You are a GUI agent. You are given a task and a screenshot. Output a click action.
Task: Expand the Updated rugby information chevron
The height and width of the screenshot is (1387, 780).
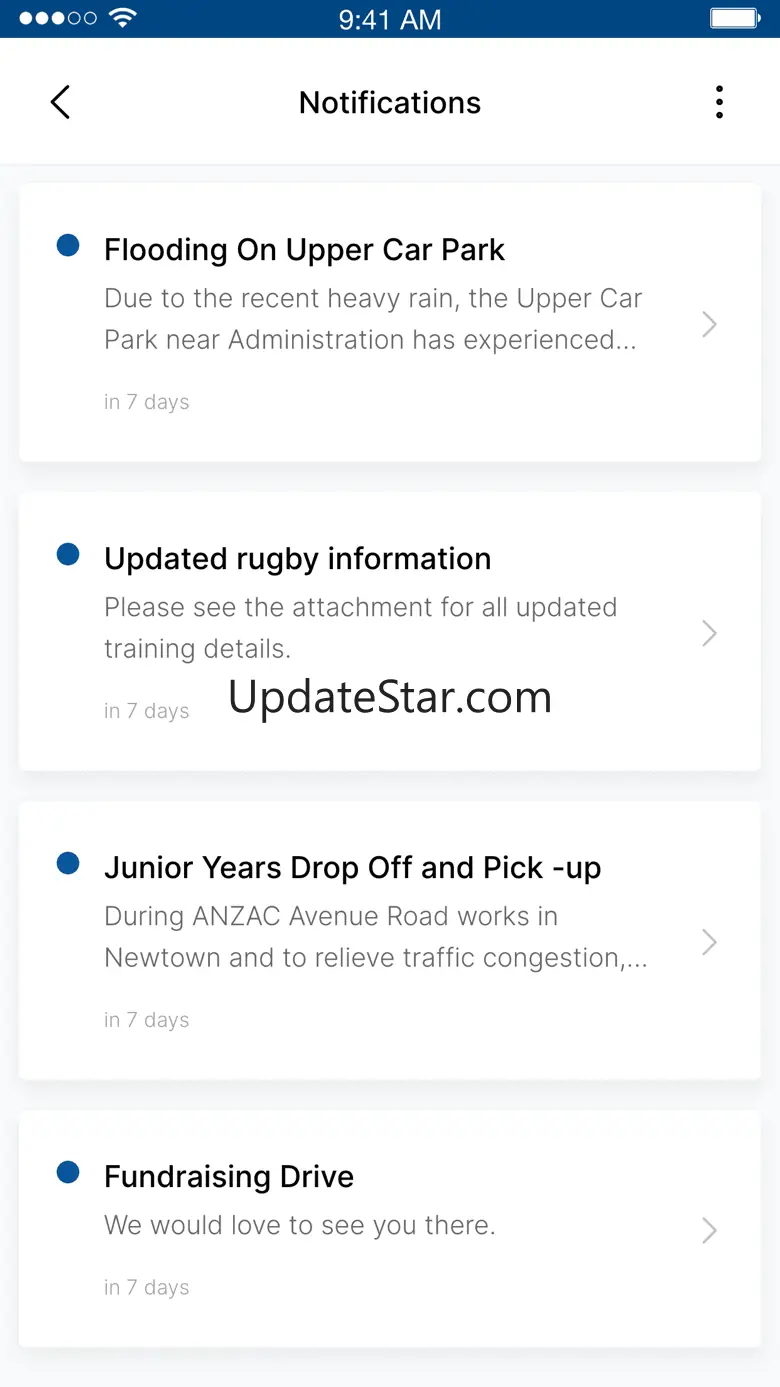tap(709, 633)
